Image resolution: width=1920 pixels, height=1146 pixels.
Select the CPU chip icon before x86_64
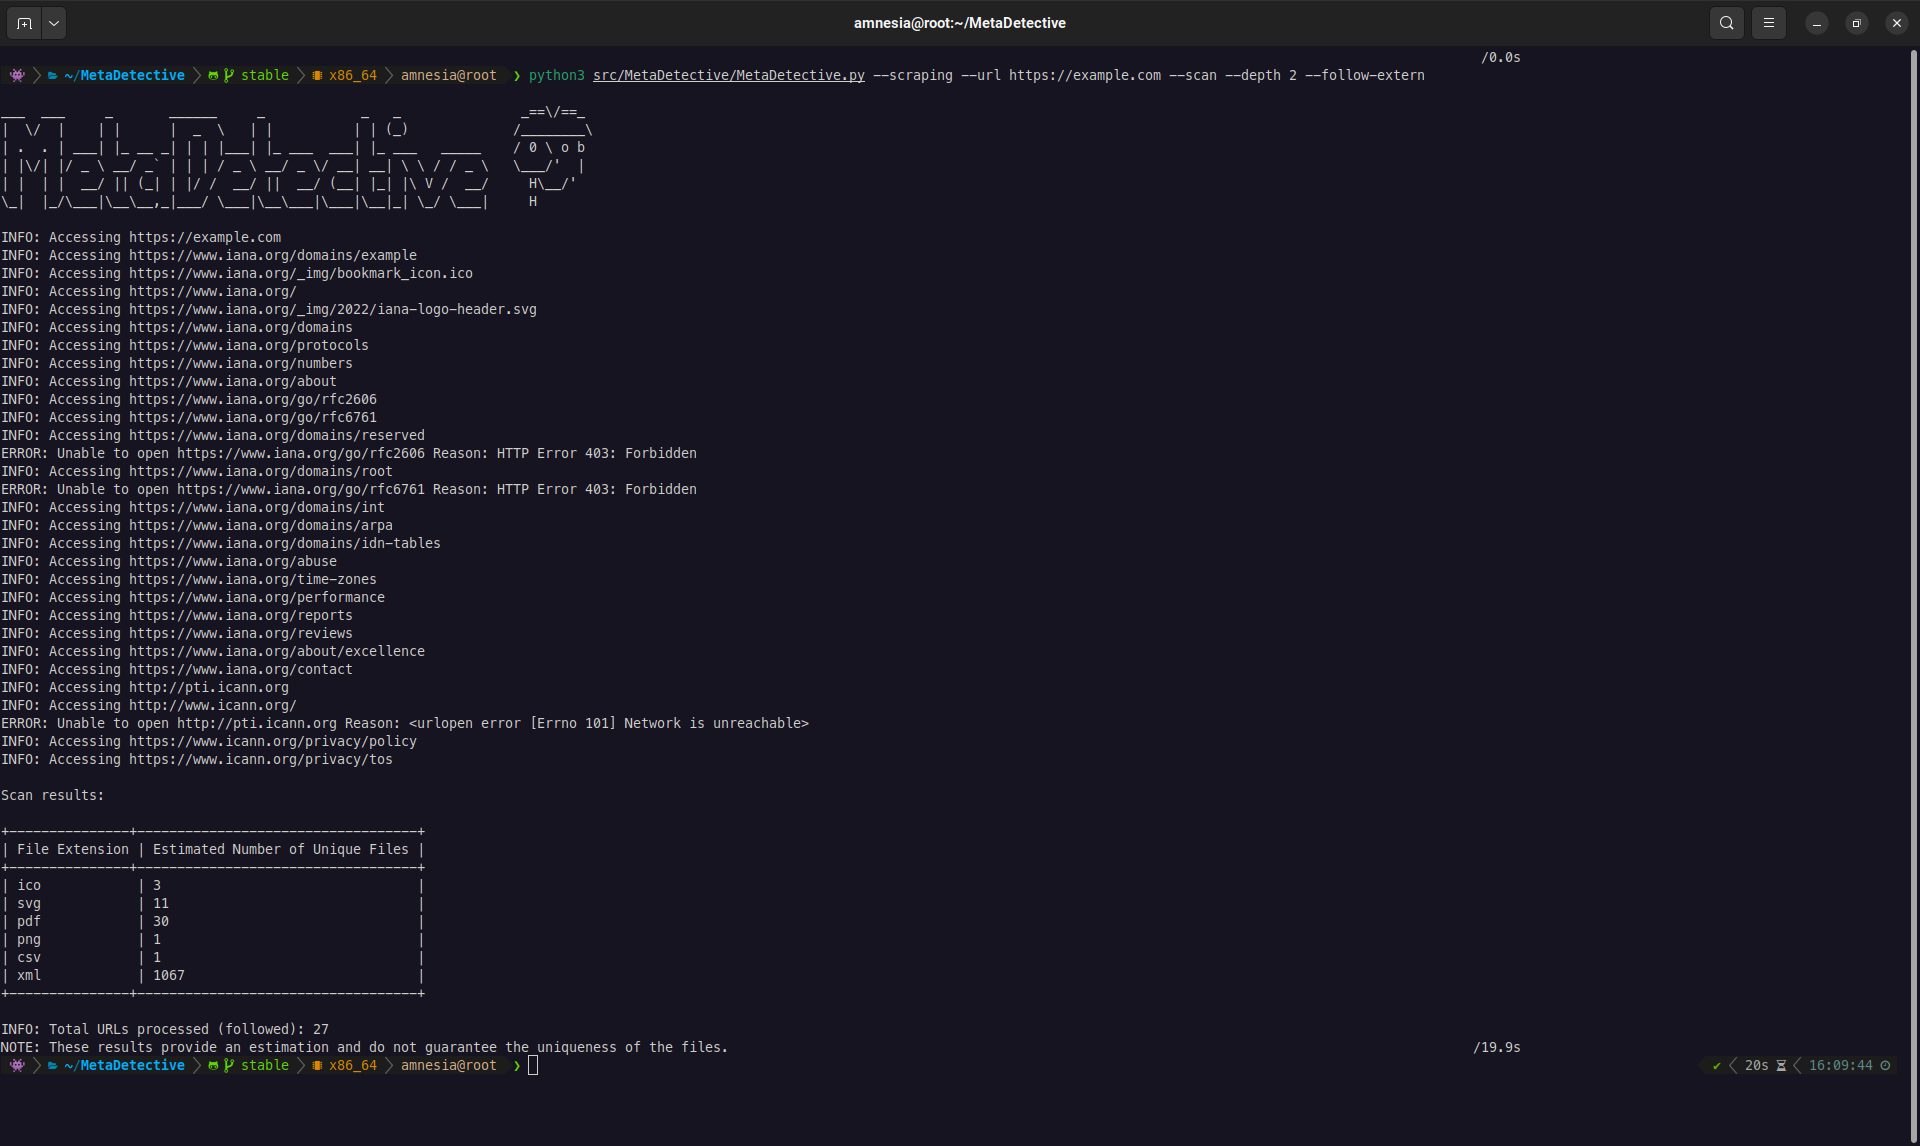tap(318, 75)
